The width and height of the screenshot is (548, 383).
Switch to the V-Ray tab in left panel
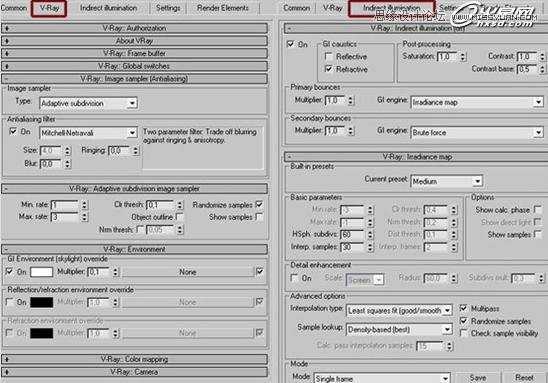pyautogui.click(x=49, y=8)
